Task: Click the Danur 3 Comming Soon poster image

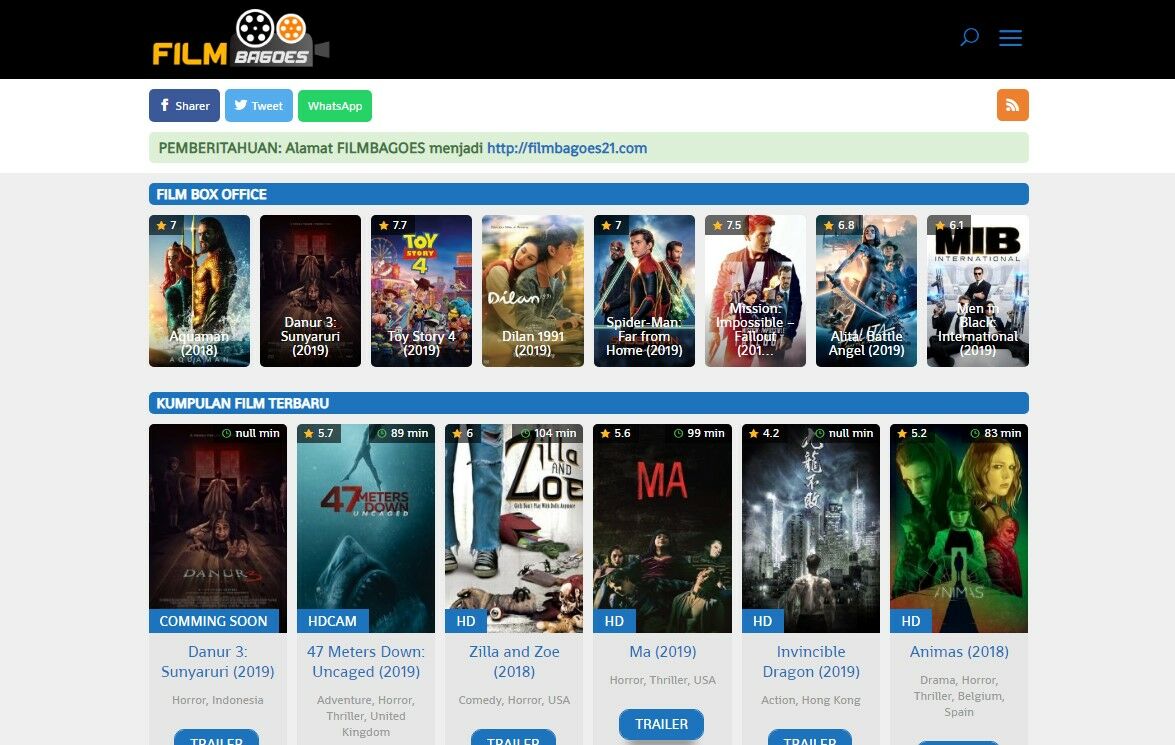Action: click(218, 528)
